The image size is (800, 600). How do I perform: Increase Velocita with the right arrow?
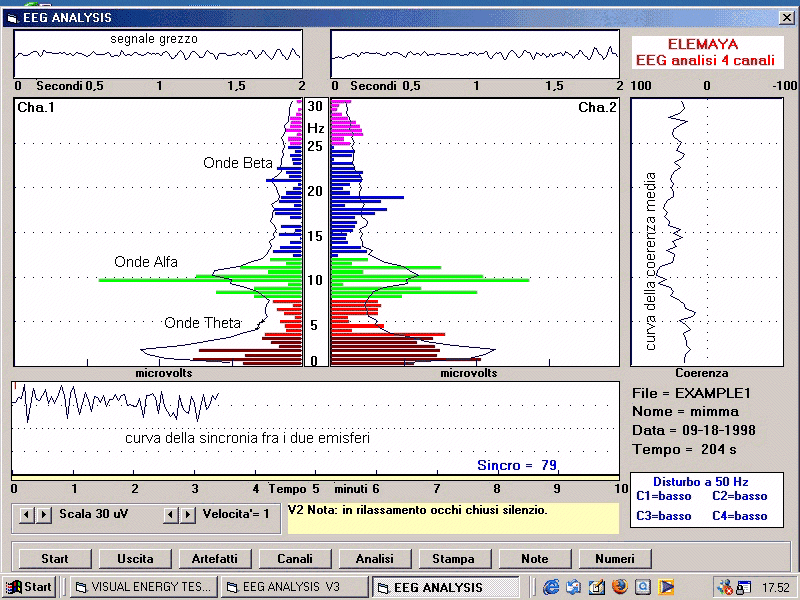187,514
